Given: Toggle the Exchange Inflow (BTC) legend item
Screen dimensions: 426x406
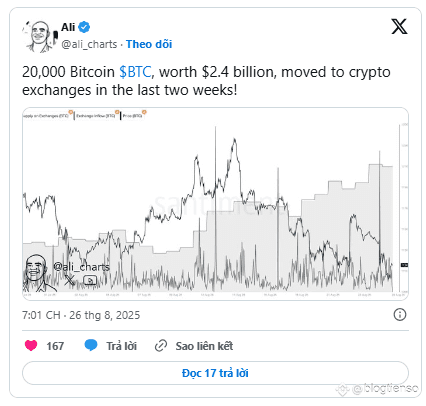Looking at the screenshot, I should [97, 116].
